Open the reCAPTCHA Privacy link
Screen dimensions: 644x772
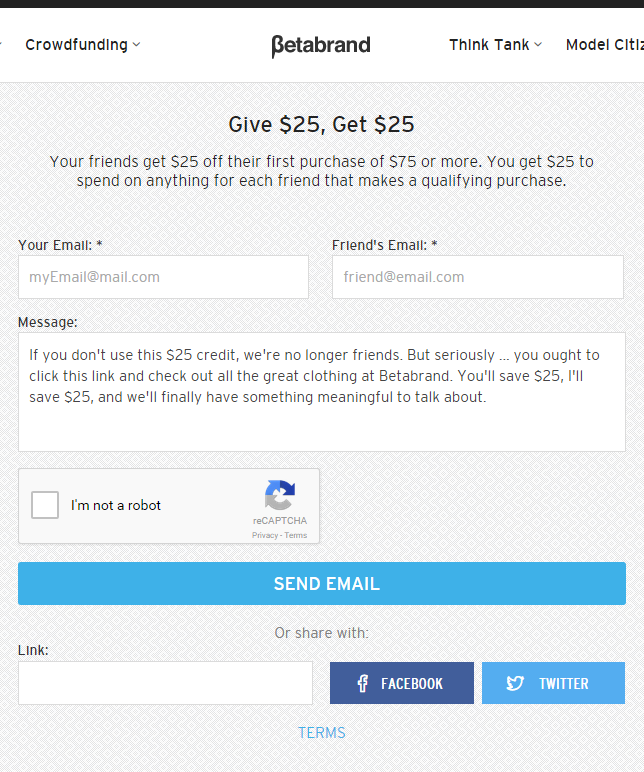coord(265,536)
